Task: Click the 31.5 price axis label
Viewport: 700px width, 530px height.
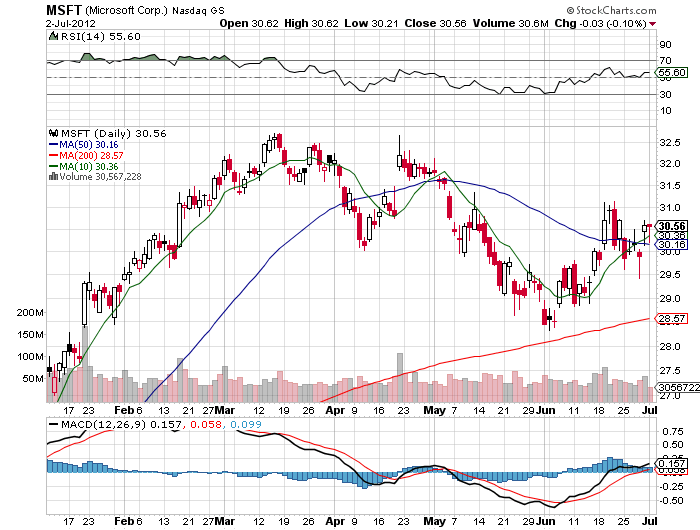Action: 670,186
